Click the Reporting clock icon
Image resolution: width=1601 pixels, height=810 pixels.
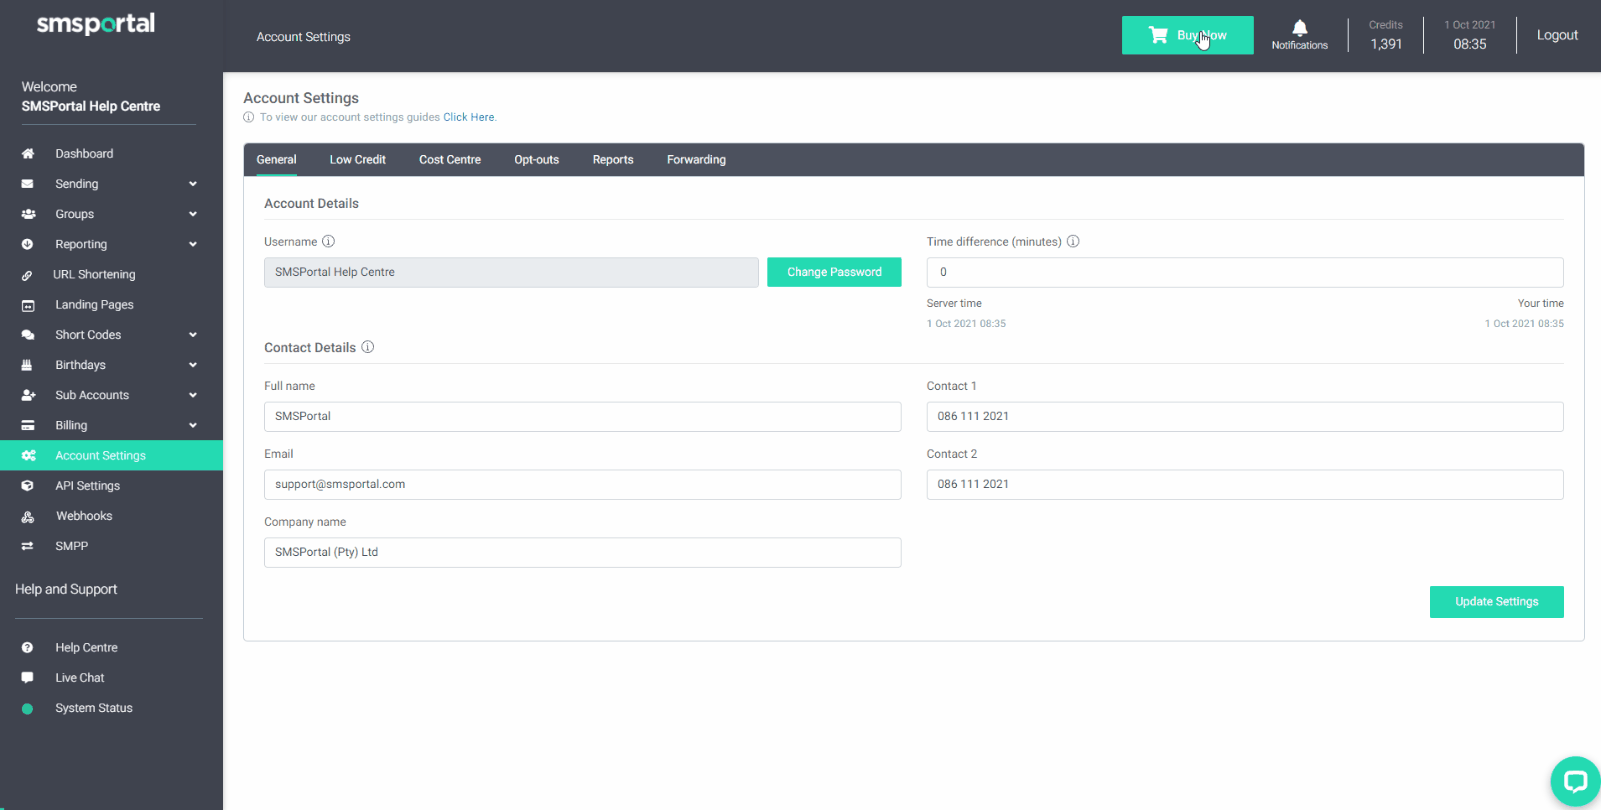pyautogui.click(x=28, y=244)
